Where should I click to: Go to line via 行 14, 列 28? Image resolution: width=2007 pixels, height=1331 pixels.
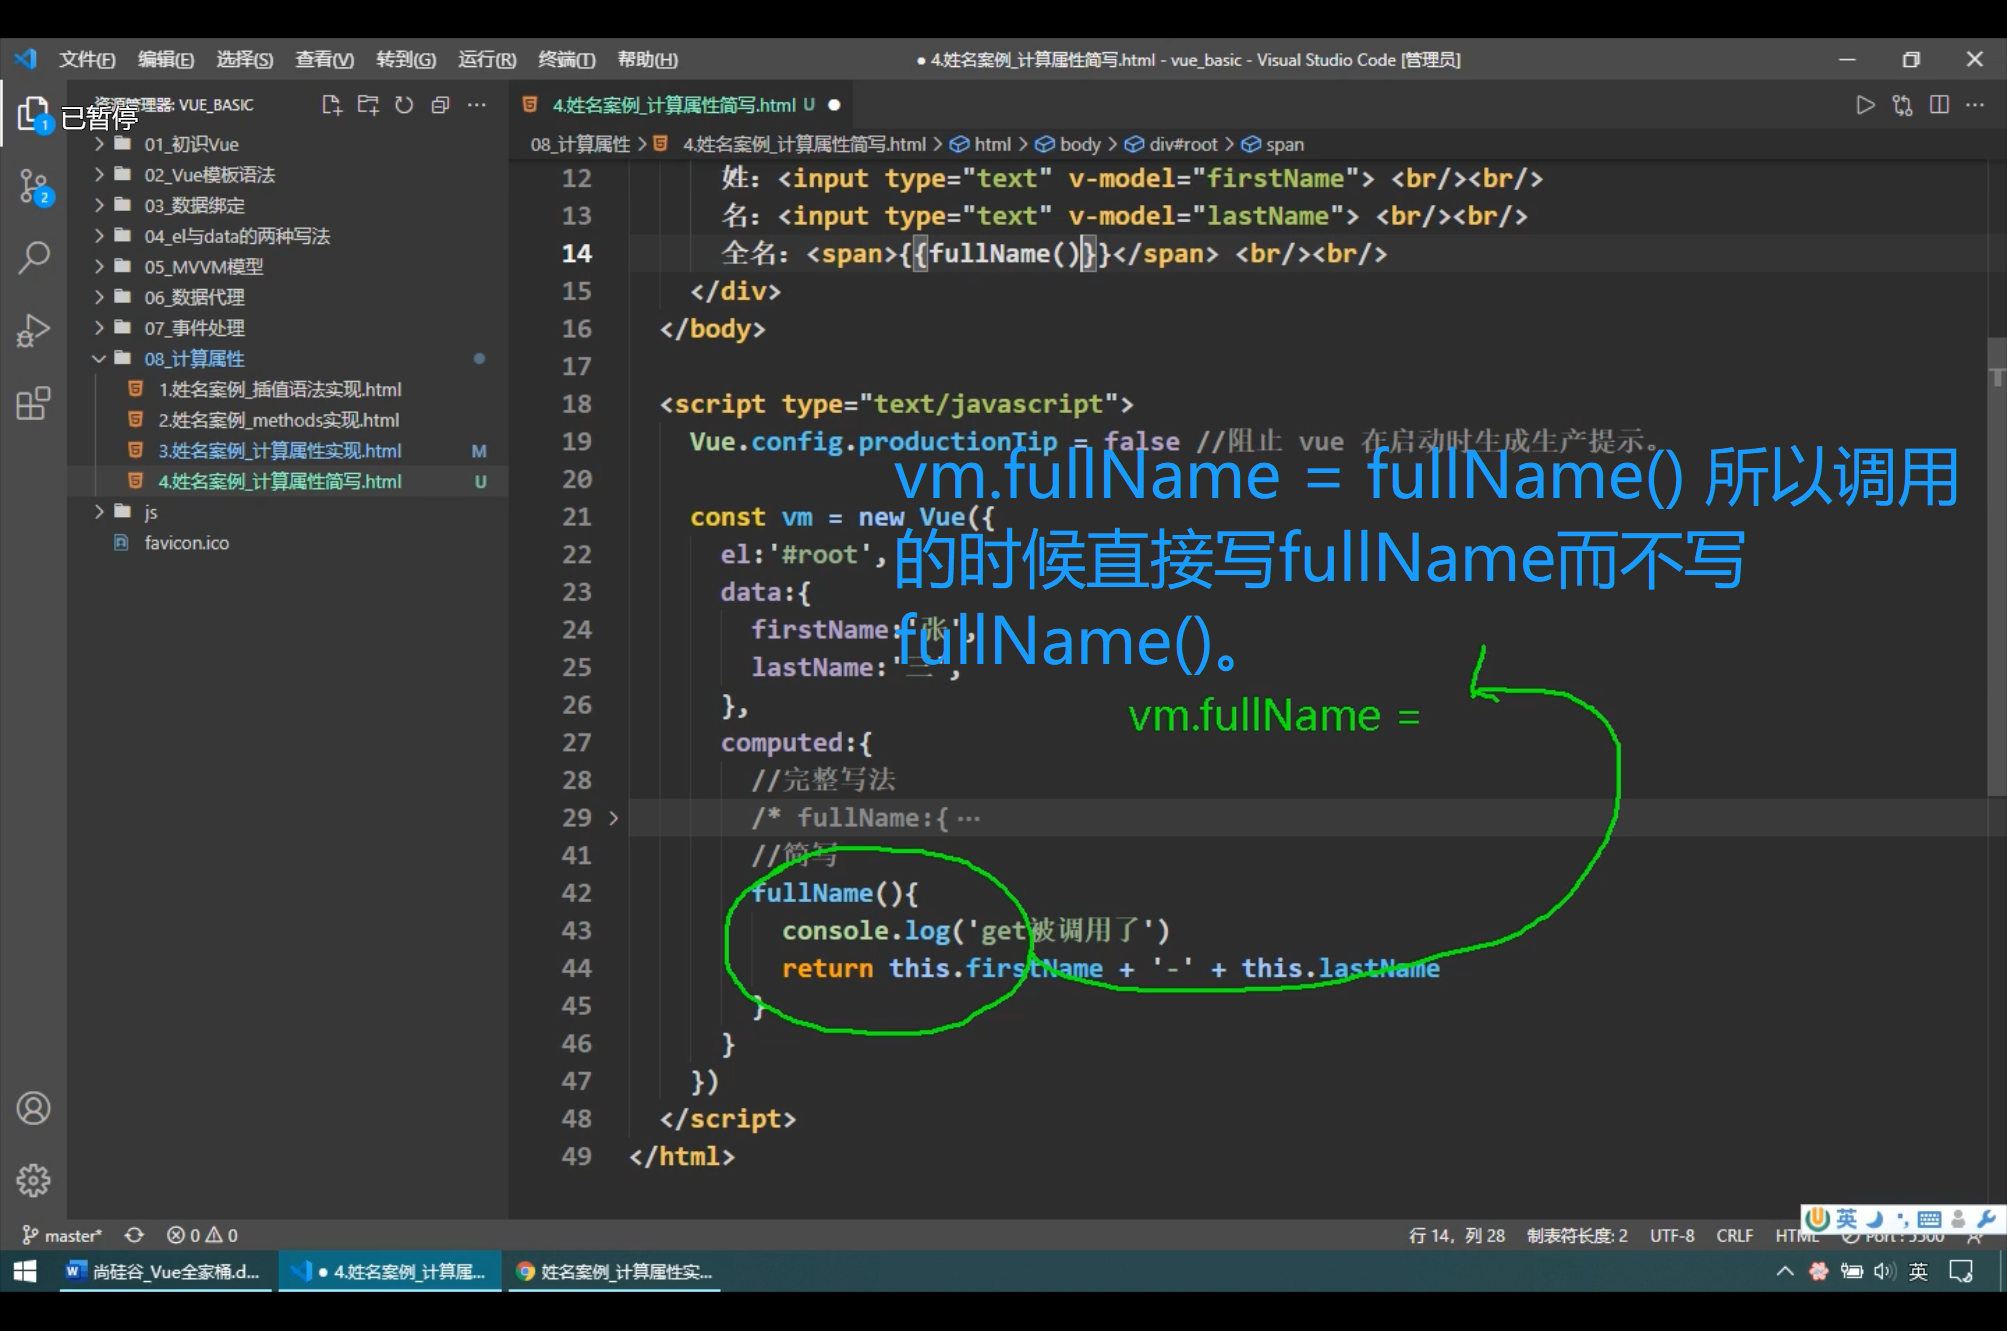(x=1456, y=1235)
